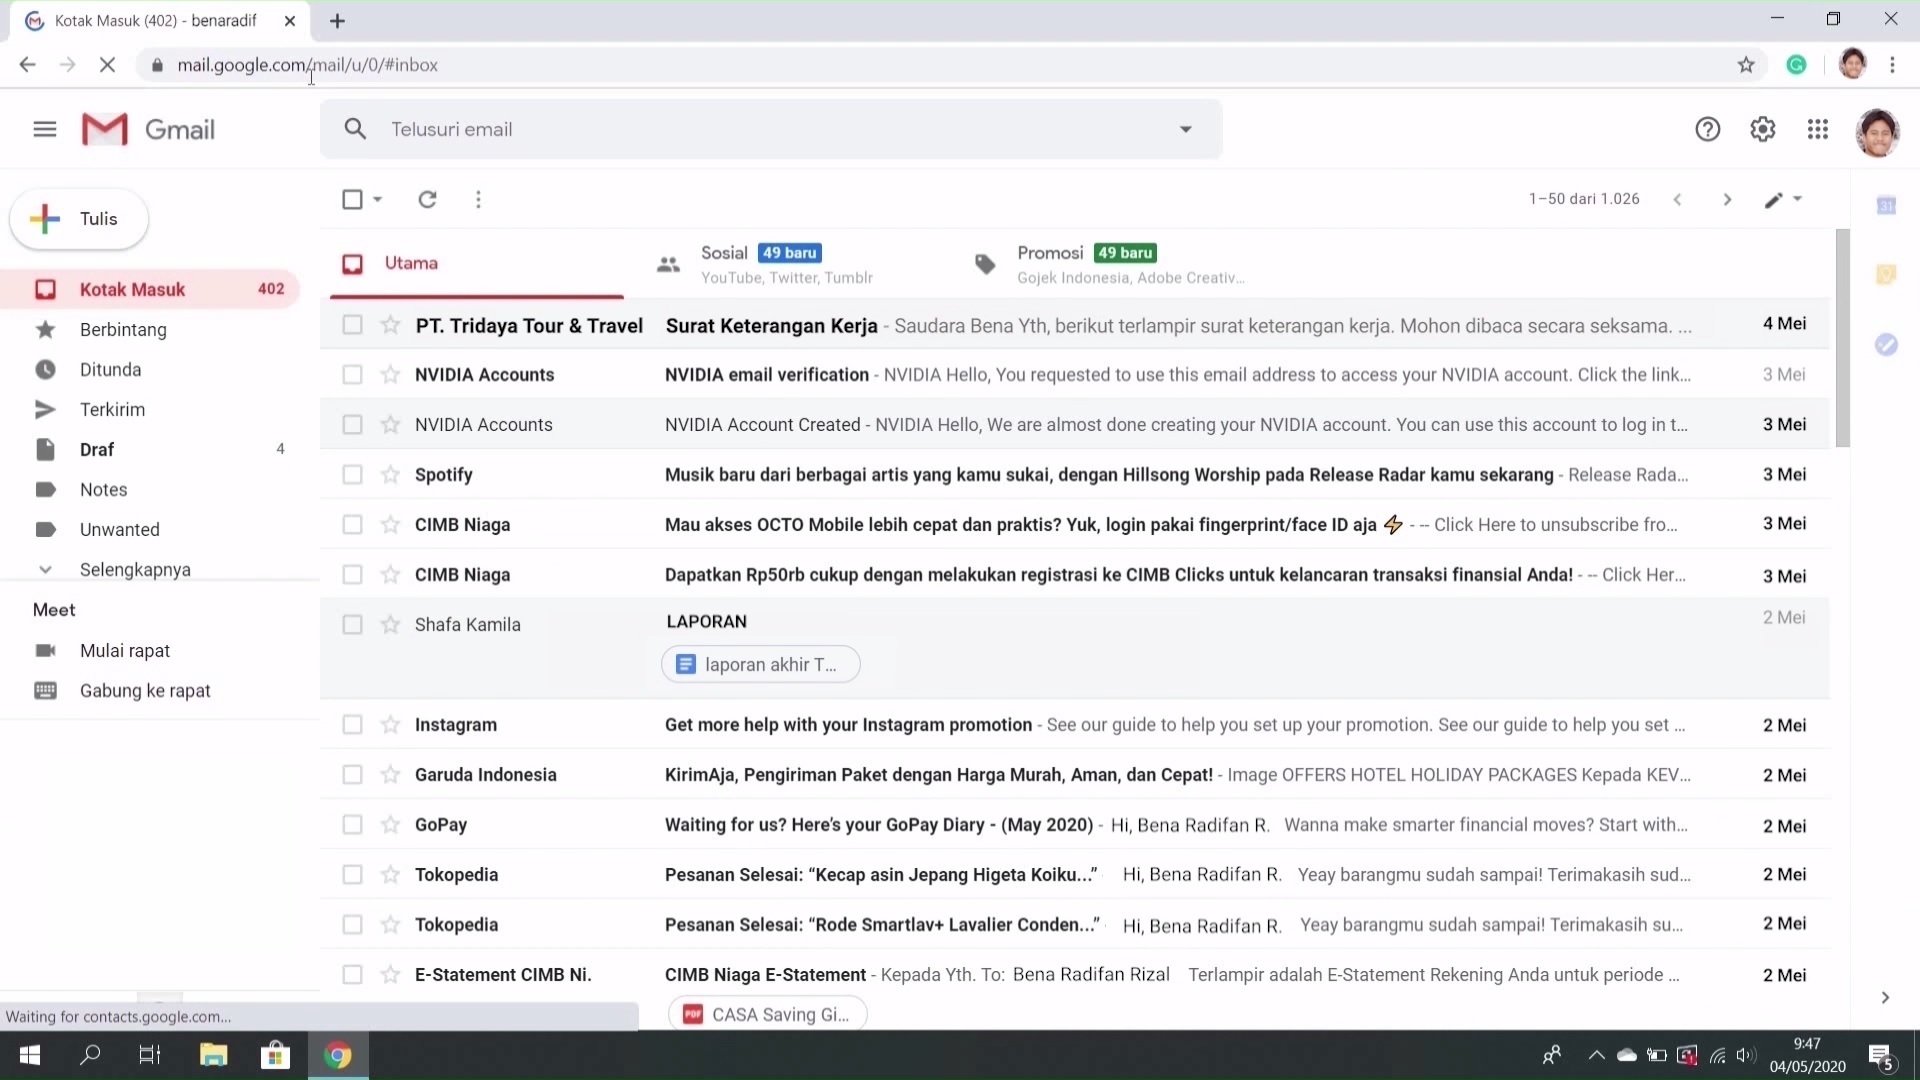Open the Calendar side panel icon
Screen dimensions: 1920x1080
[x=1886, y=206]
